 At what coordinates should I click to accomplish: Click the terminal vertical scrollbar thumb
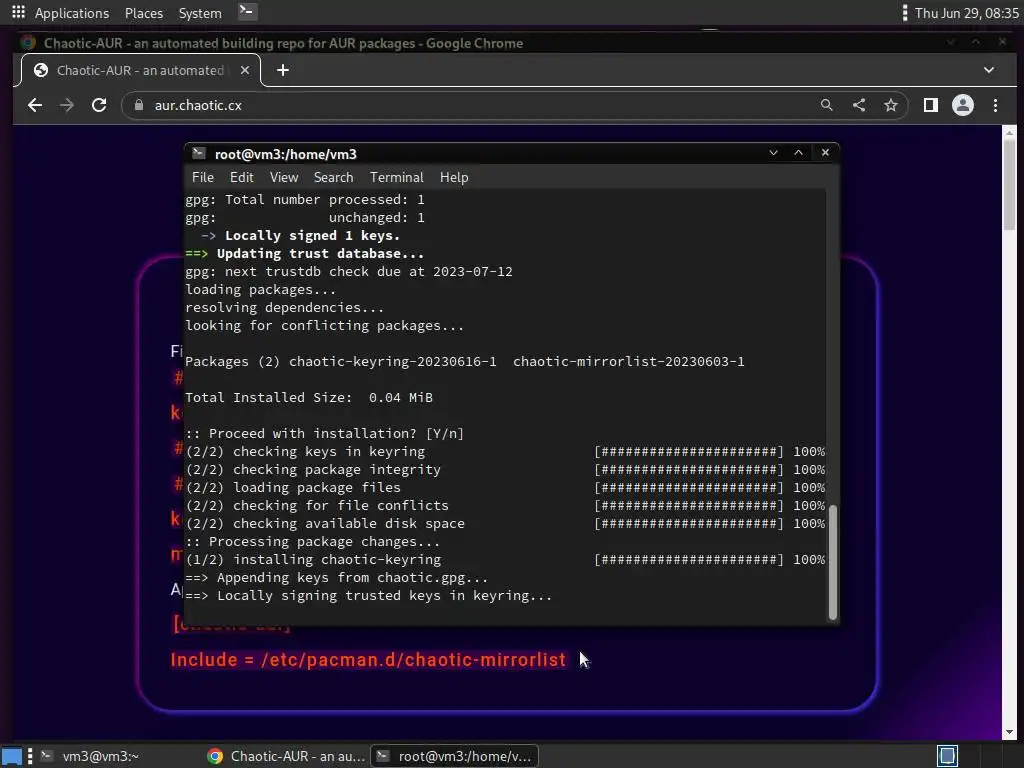(833, 562)
